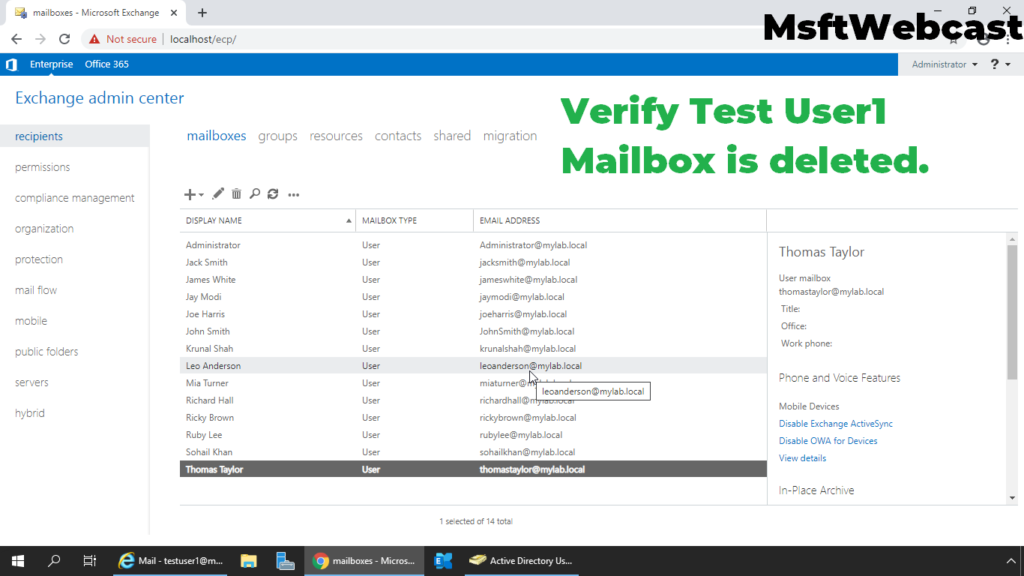The image size is (1024, 576).
Task: Select the Ruby Lee mailbox row
Action: [473, 435]
